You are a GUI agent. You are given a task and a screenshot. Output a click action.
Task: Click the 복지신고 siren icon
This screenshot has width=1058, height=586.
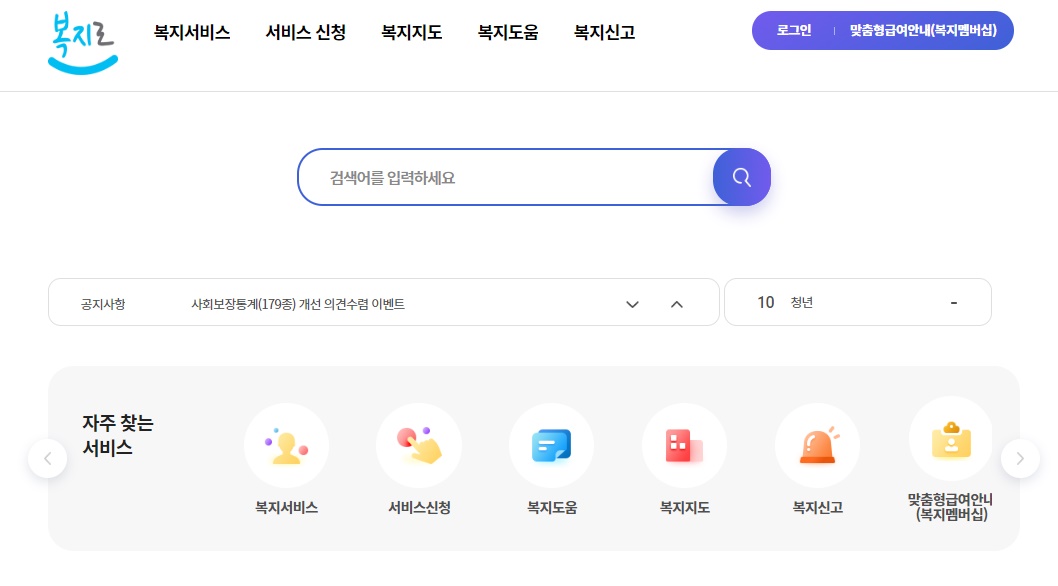pos(817,445)
